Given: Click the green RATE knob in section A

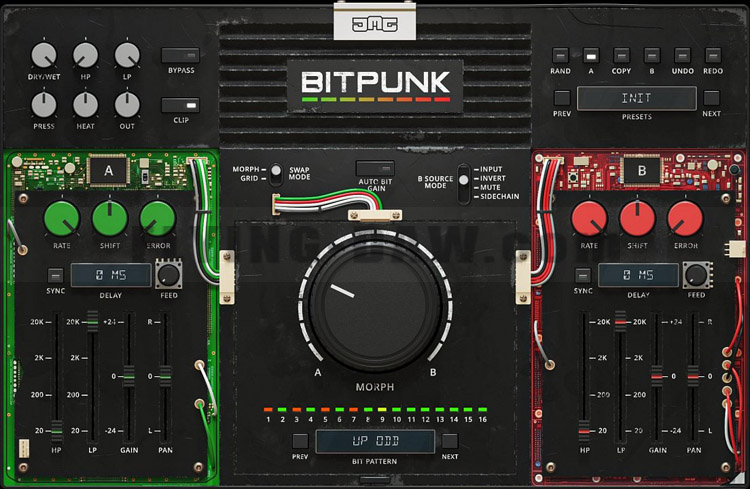Looking at the screenshot, I should (x=62, y=219).
